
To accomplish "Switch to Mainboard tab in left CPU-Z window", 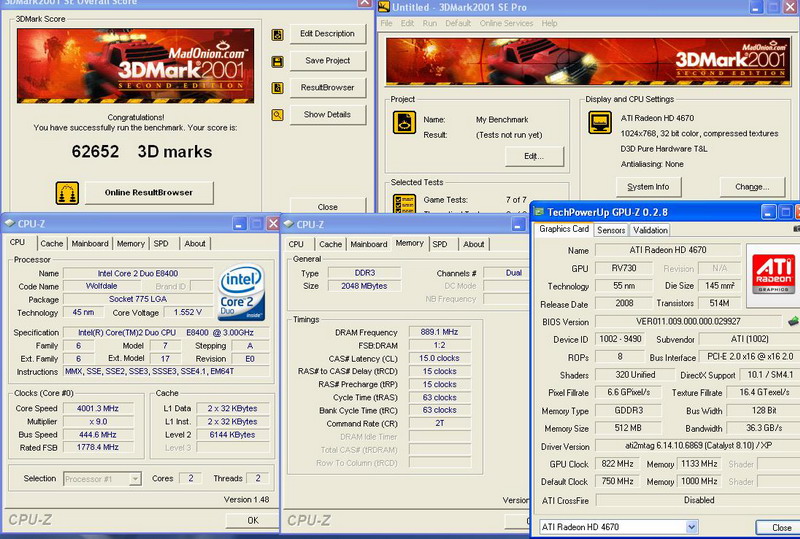I will (x=90, y=243).
